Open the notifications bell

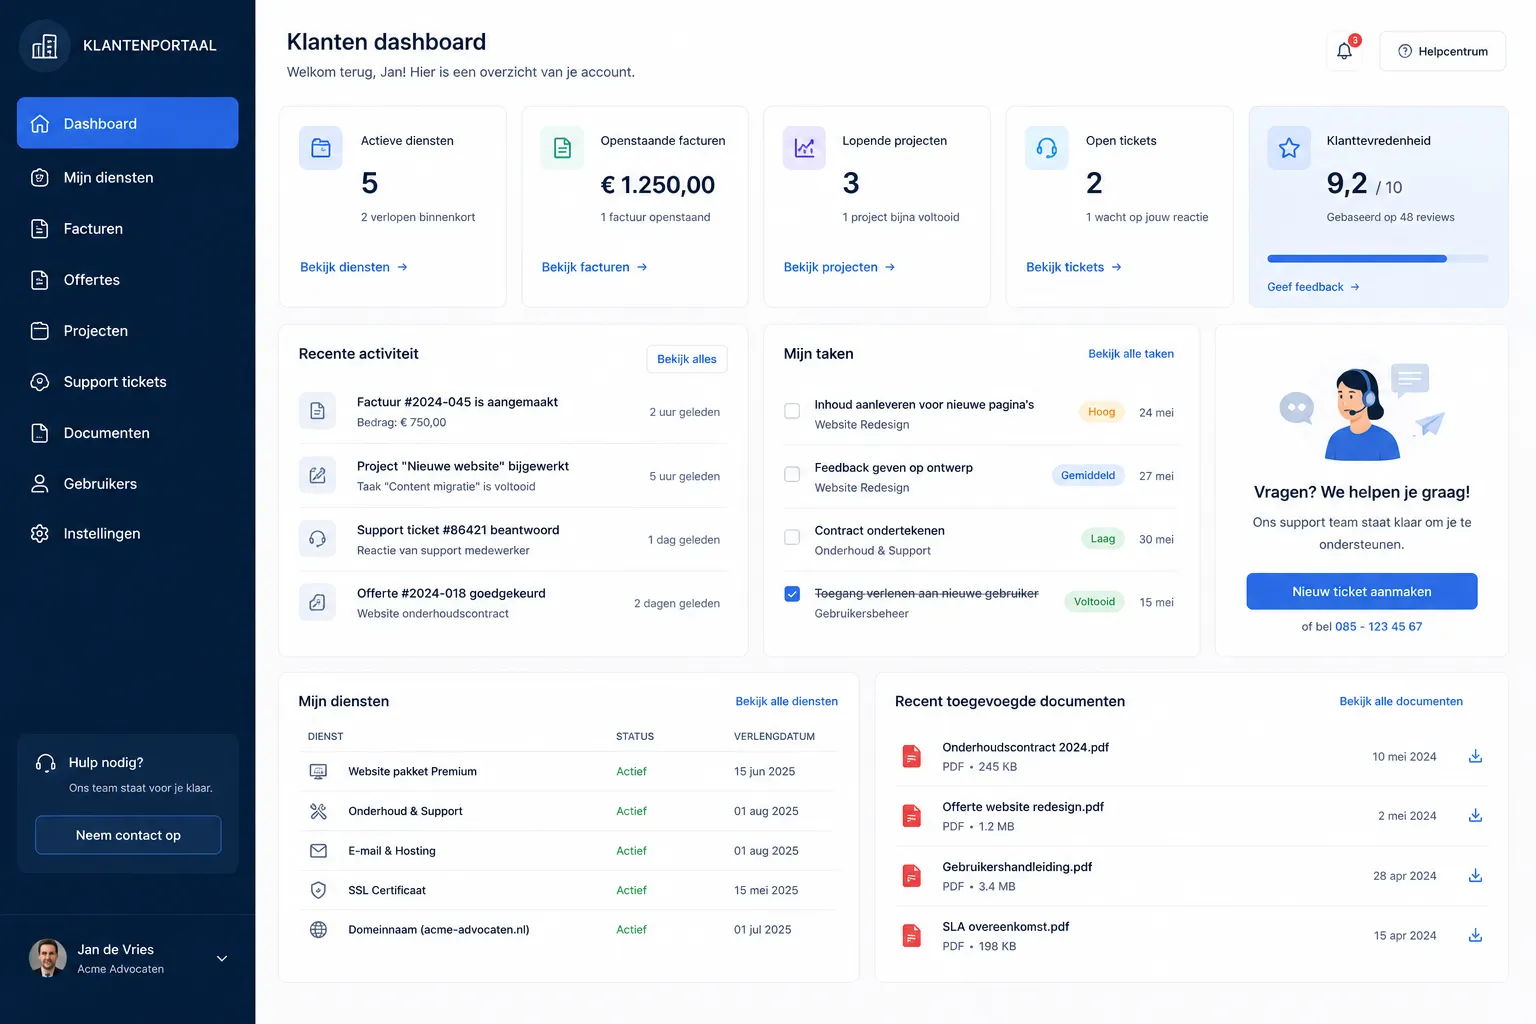[1344, 51]
